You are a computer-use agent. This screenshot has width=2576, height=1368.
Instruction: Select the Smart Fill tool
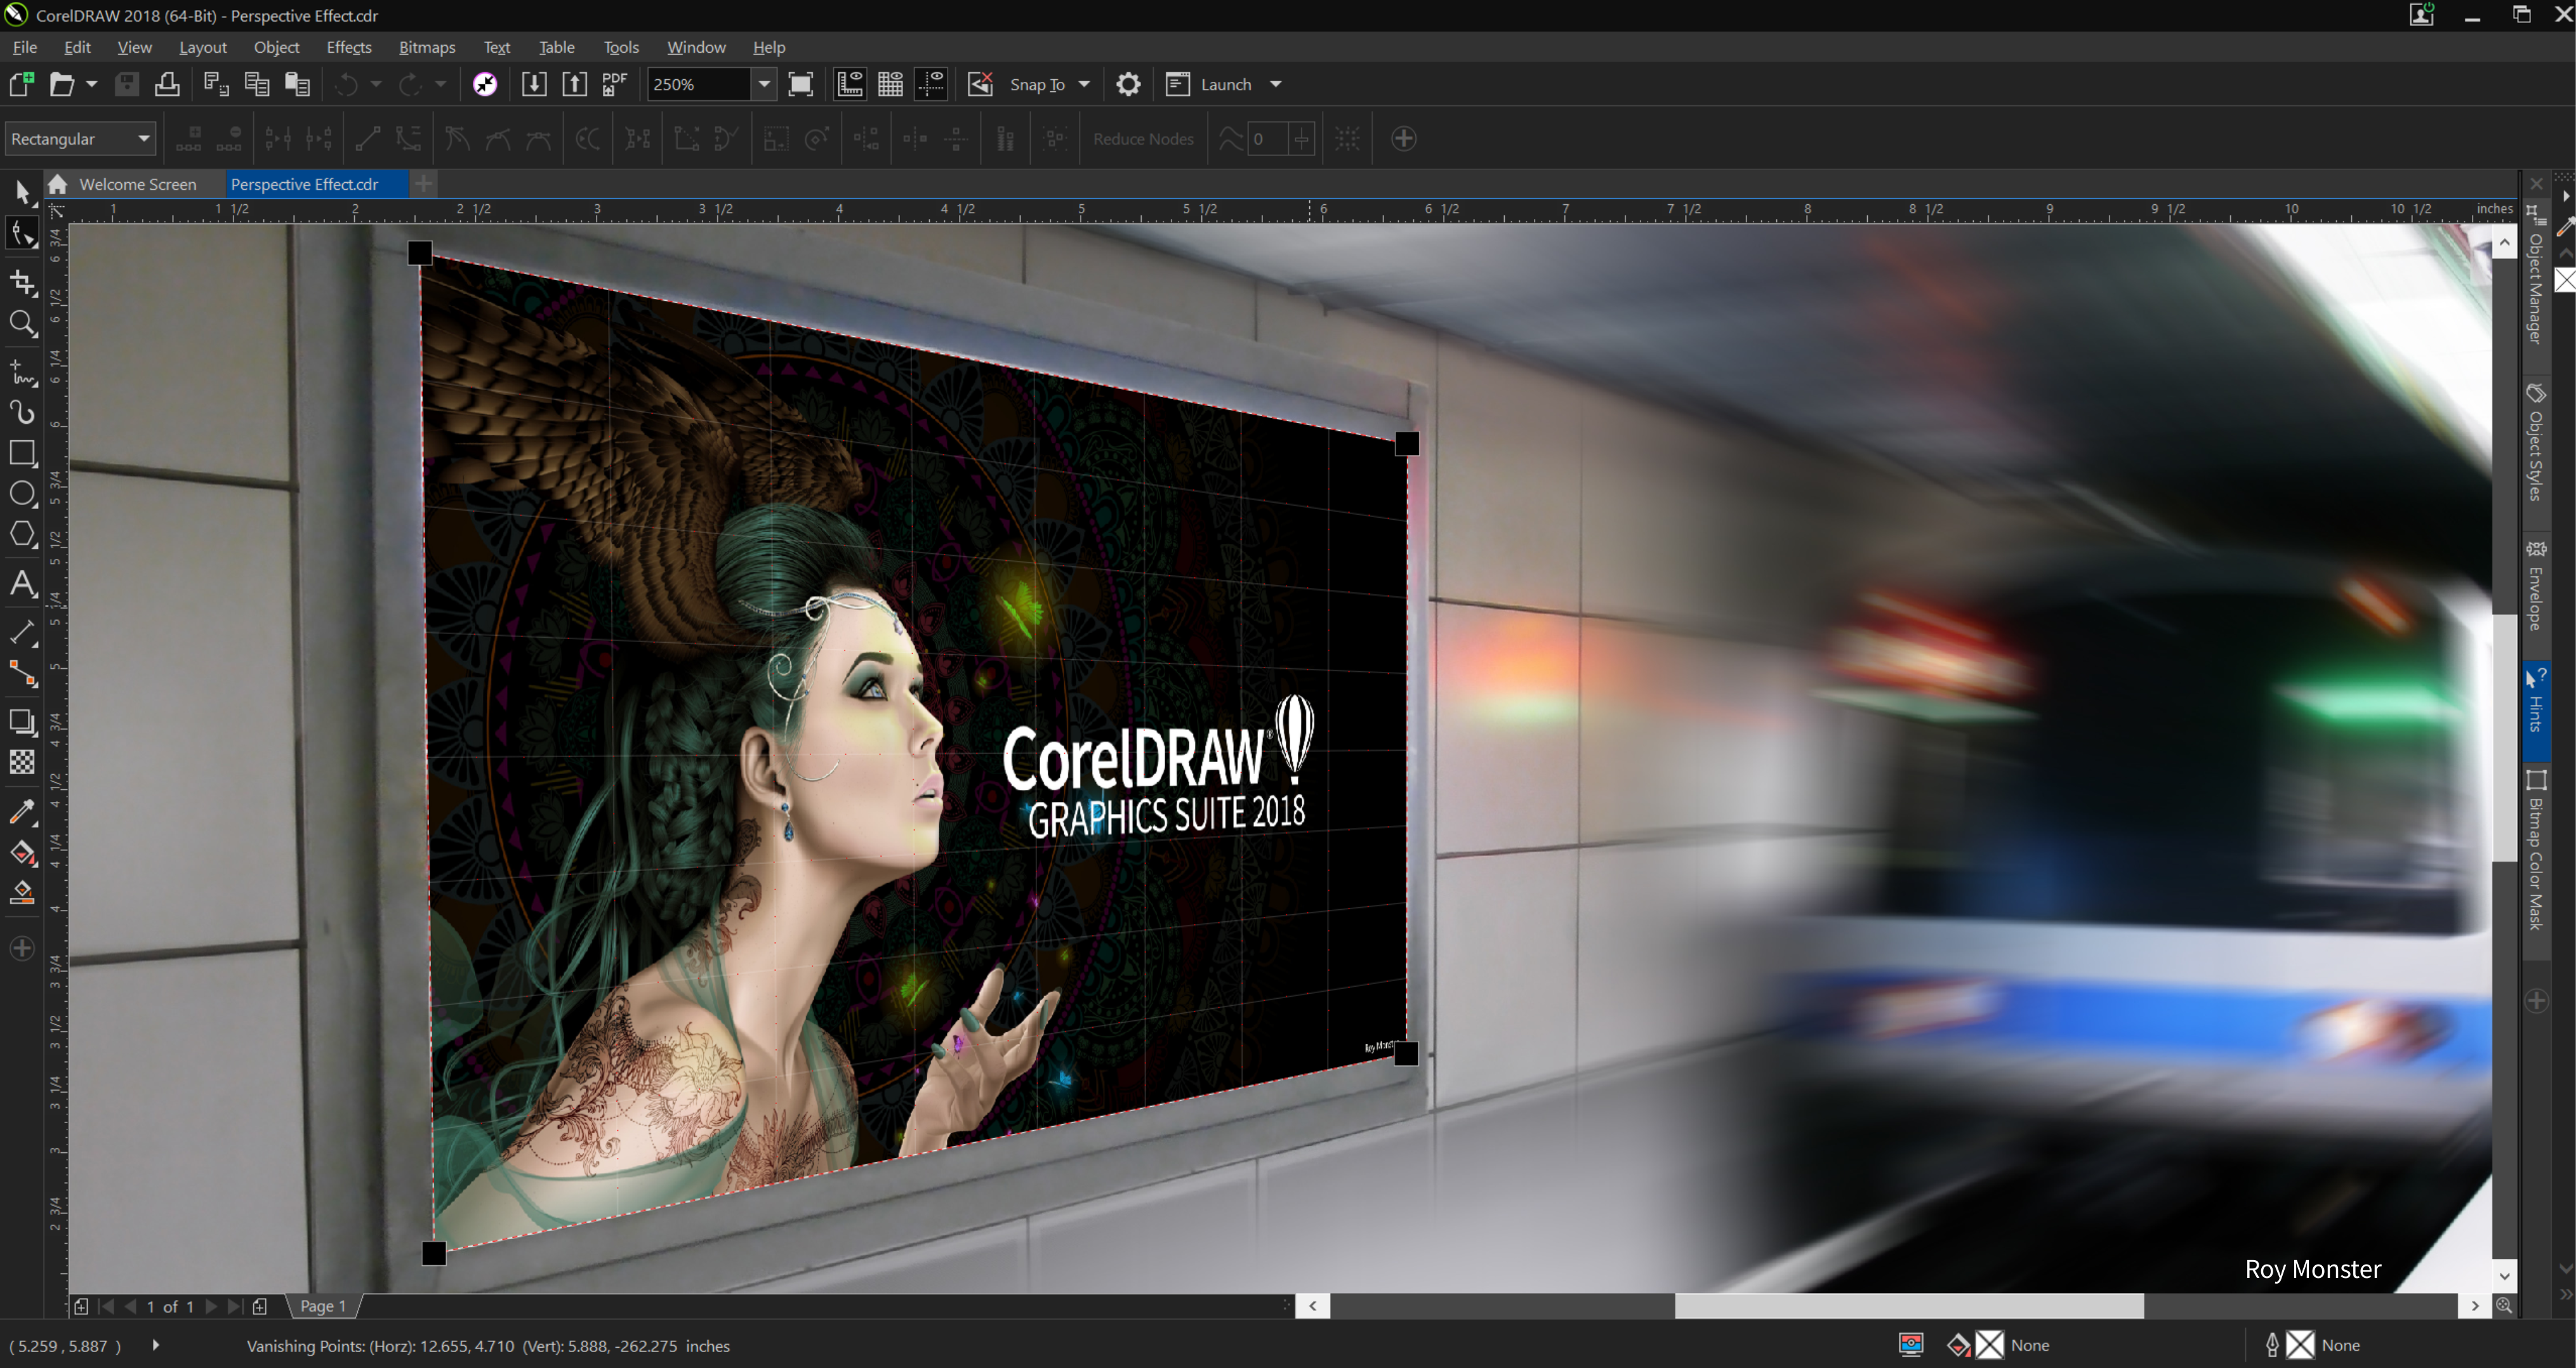[22, 892]
